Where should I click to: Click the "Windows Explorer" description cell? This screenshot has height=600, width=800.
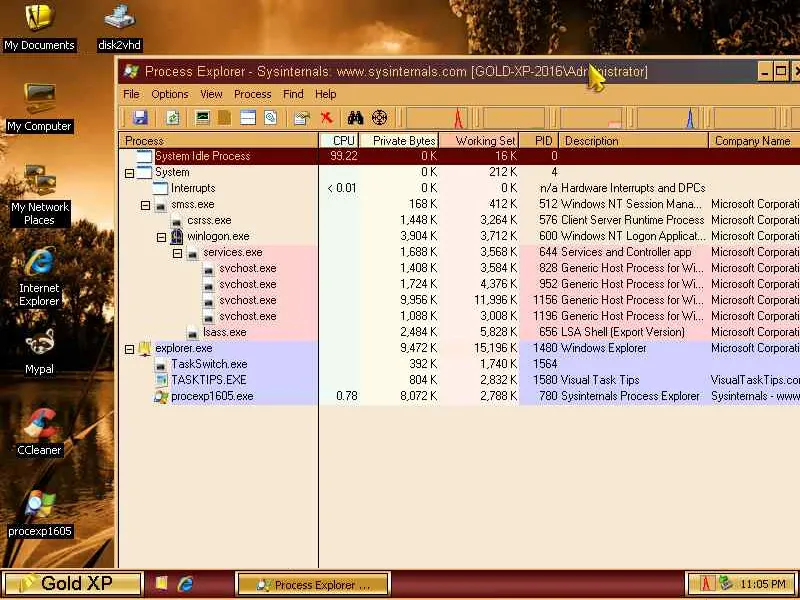point(604,348)
